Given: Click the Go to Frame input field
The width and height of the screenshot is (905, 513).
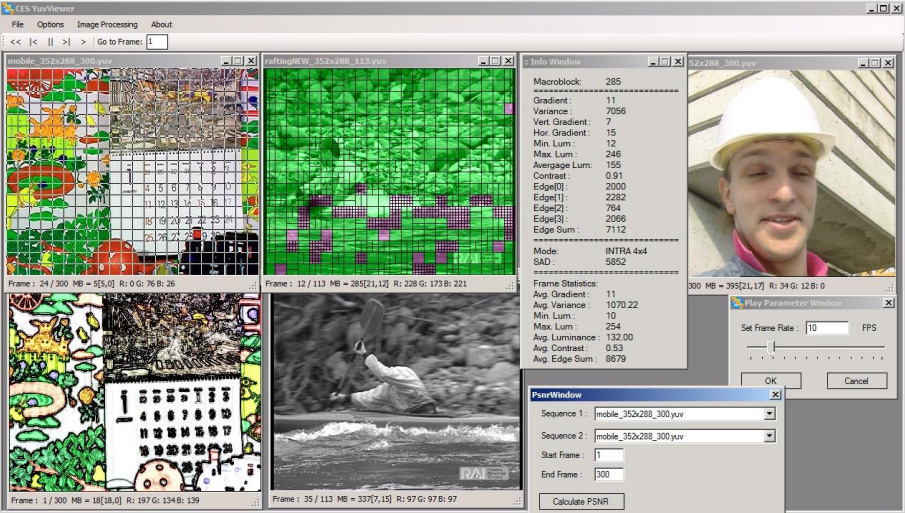Looking at the screenshot, I should coord(156,42).
